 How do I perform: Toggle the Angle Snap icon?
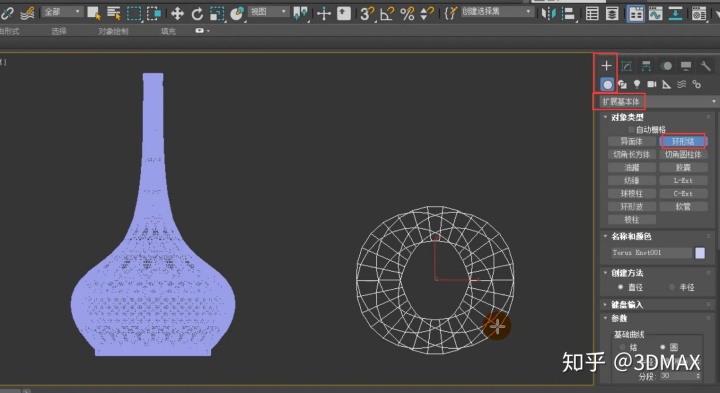387,14
